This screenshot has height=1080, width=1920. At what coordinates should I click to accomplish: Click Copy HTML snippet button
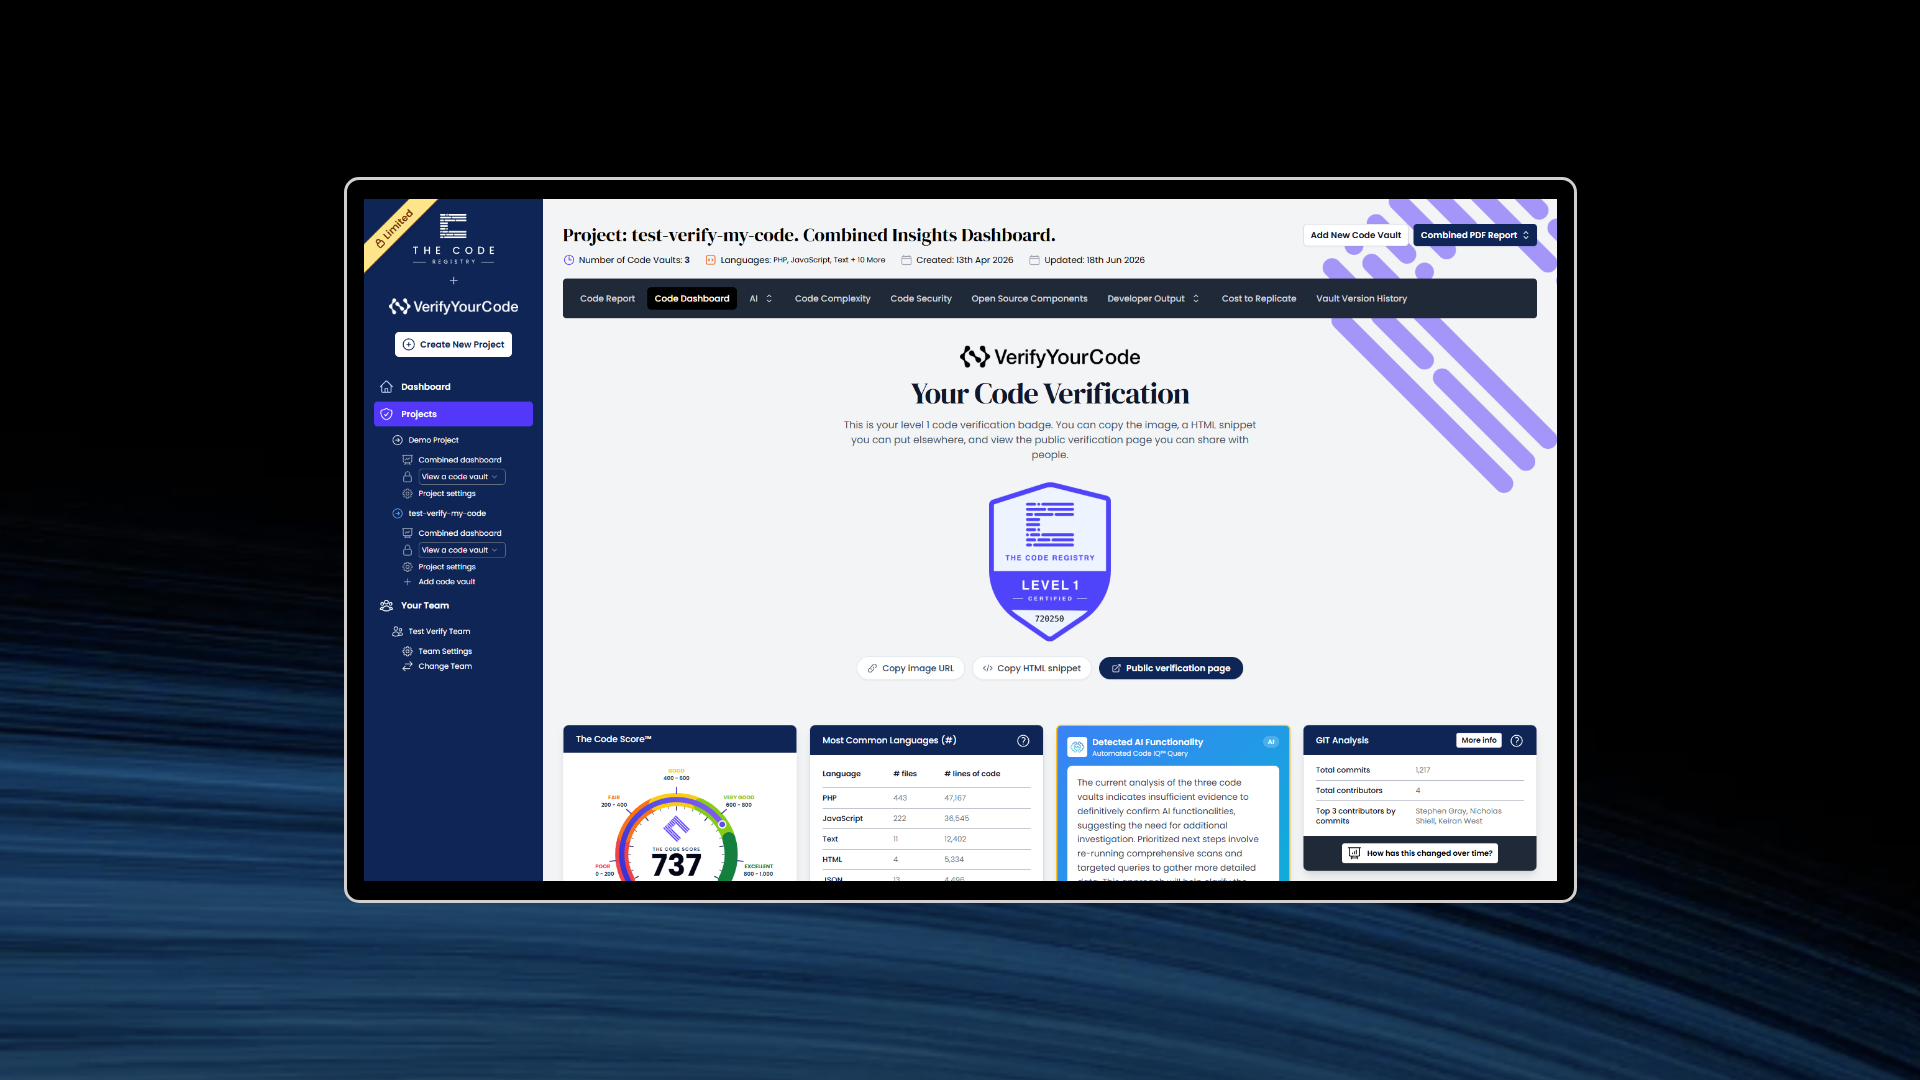(1031, 669)
